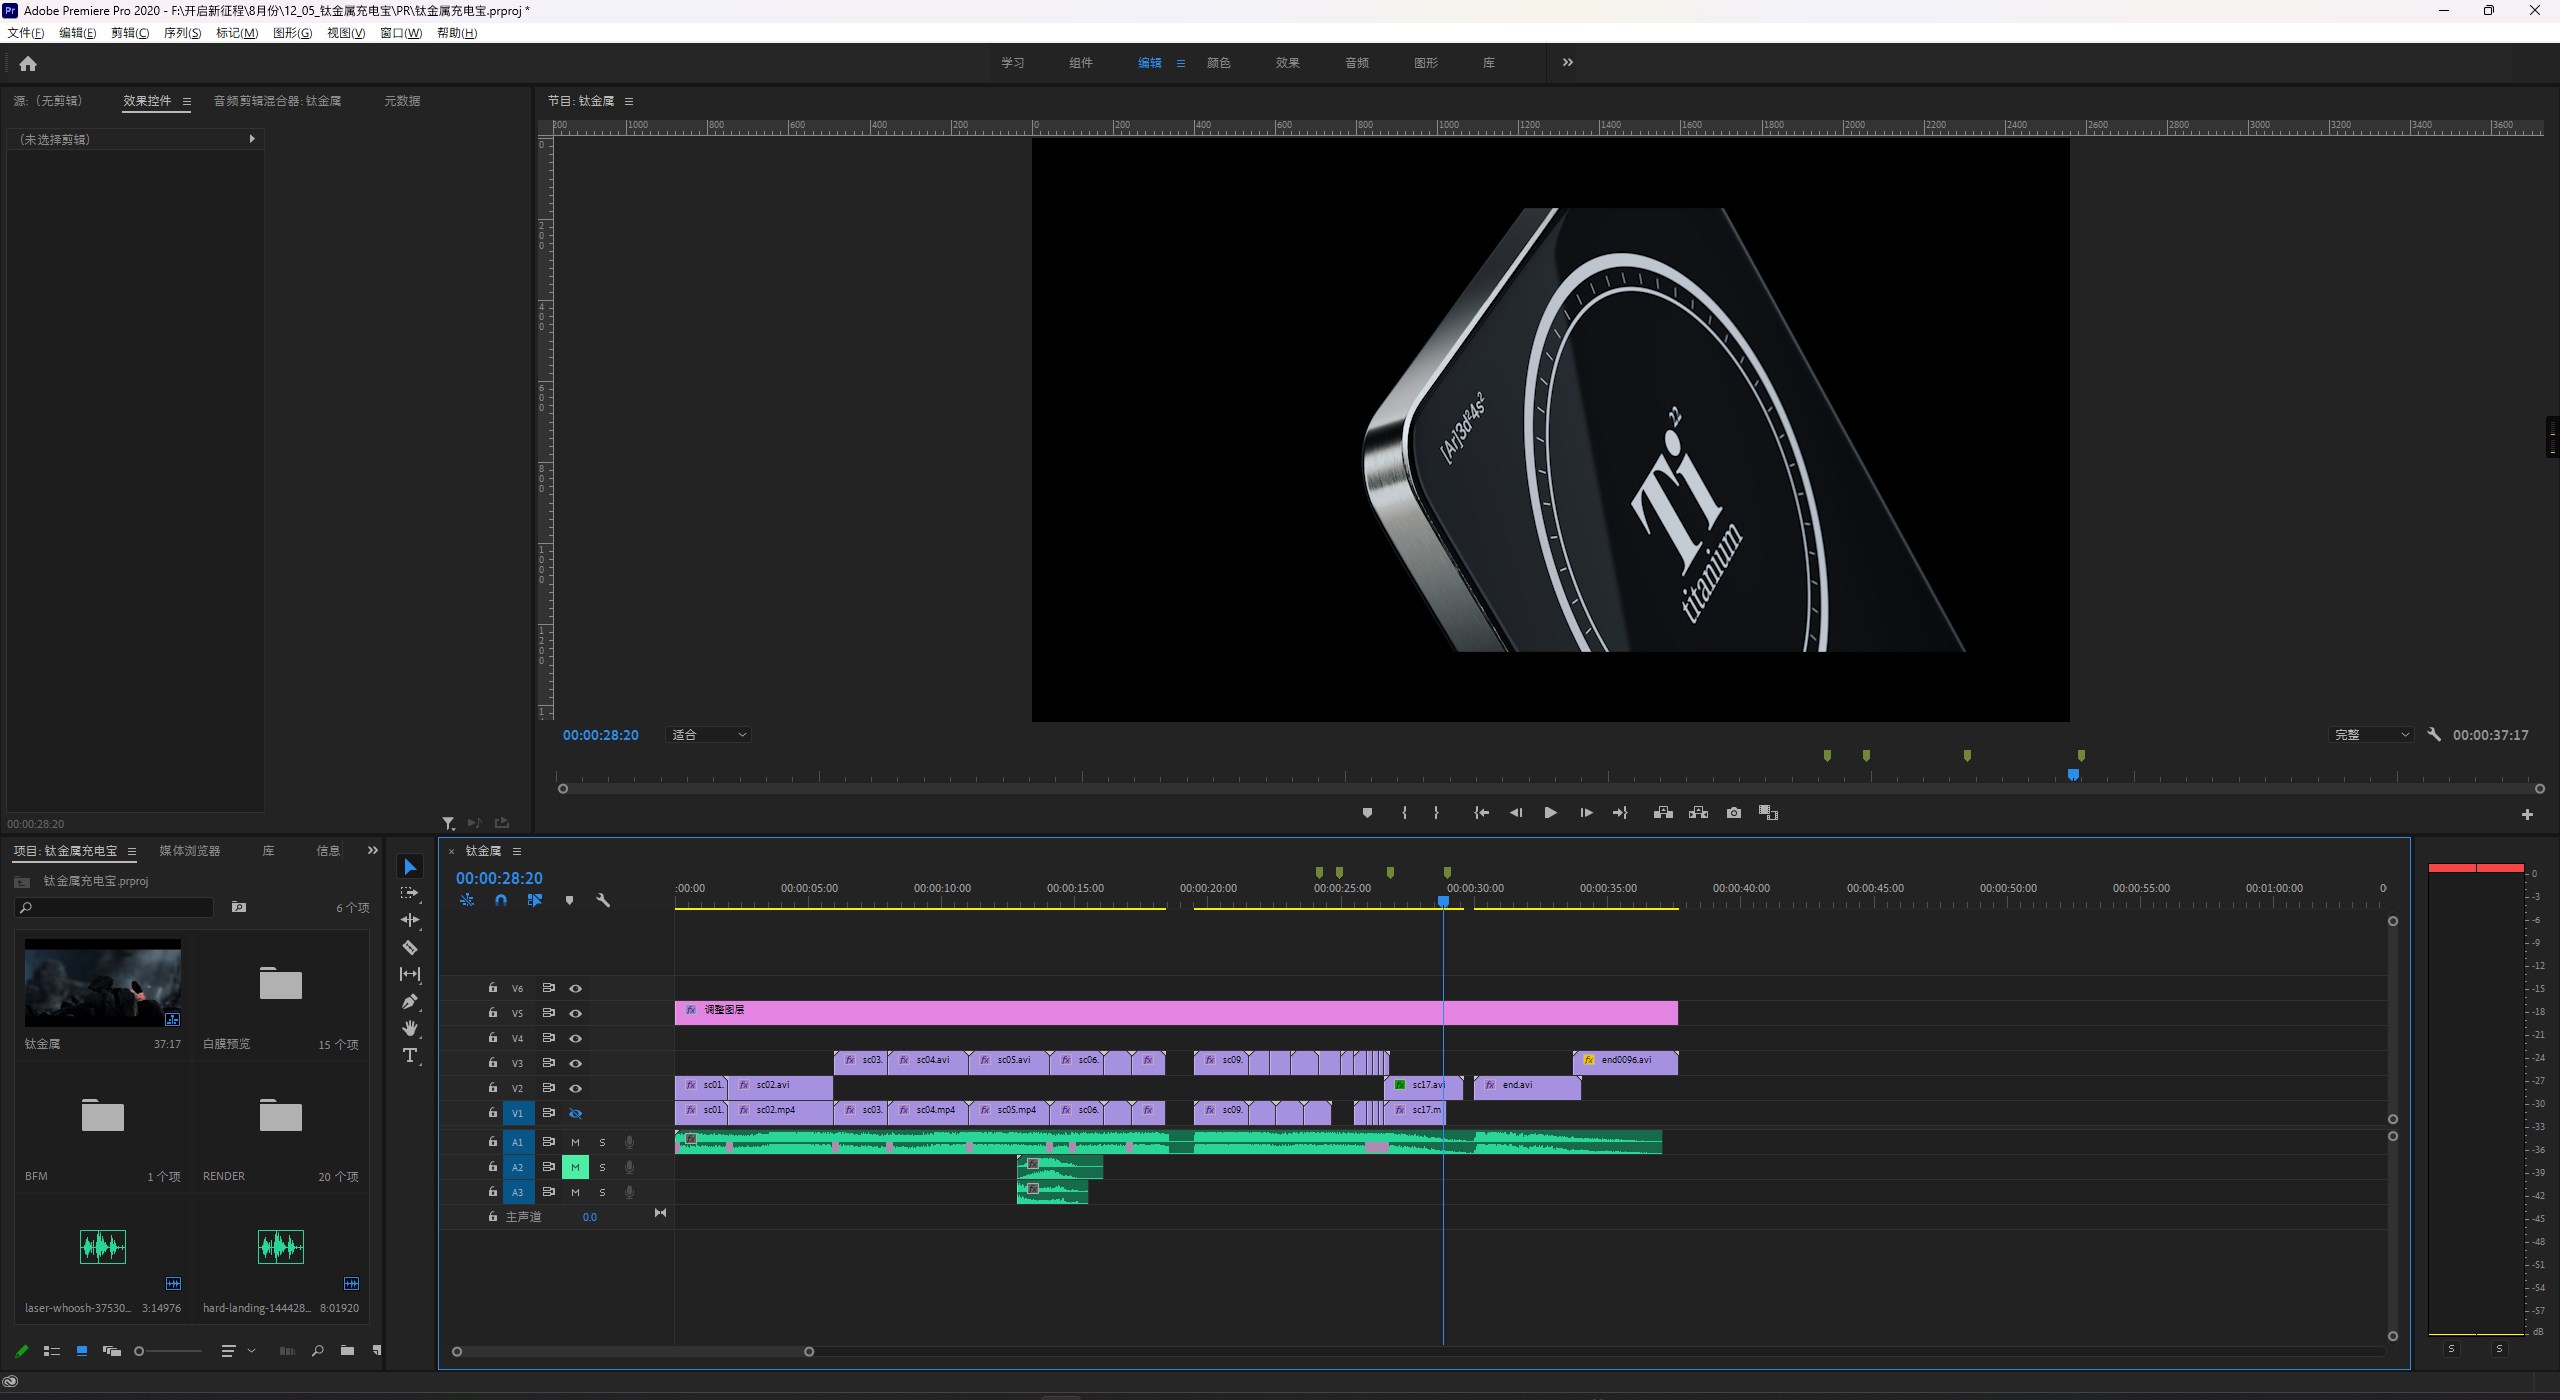The image size is (2560, 1400).
Task: Open the 钛金属 sequence panel menu
Action: pos(517,851)
